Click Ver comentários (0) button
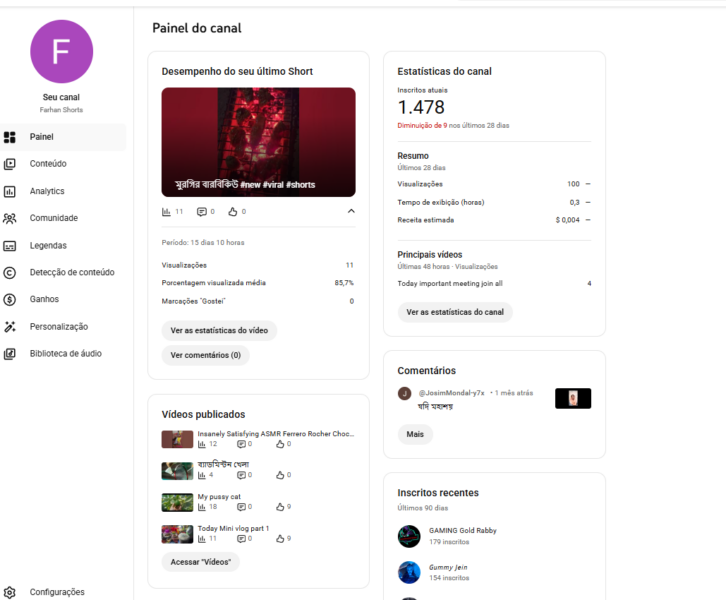The width and height of the screenshot is (726, 600). coord(206,355)
